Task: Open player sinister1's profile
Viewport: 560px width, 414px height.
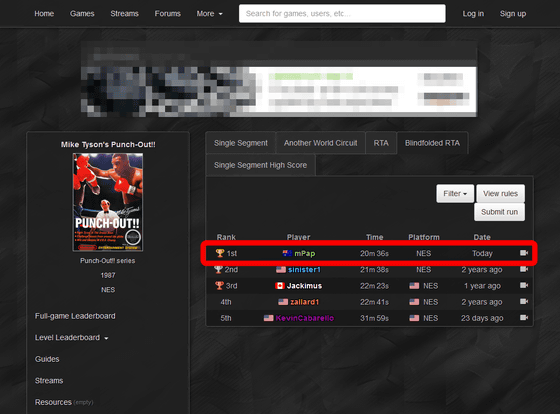Action: coord(304,269)
